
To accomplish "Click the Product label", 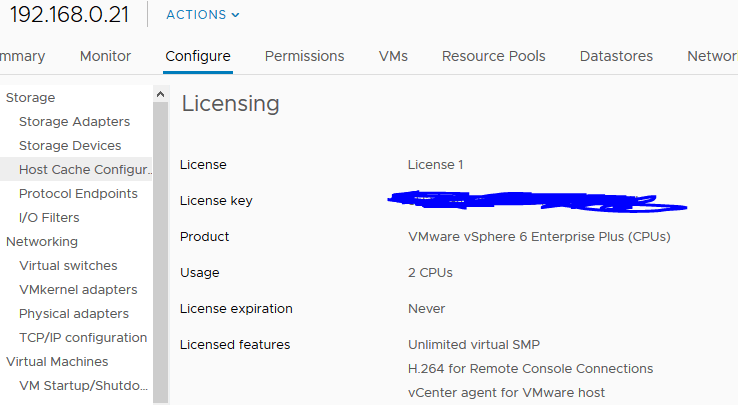I will [x=204, y=236].
